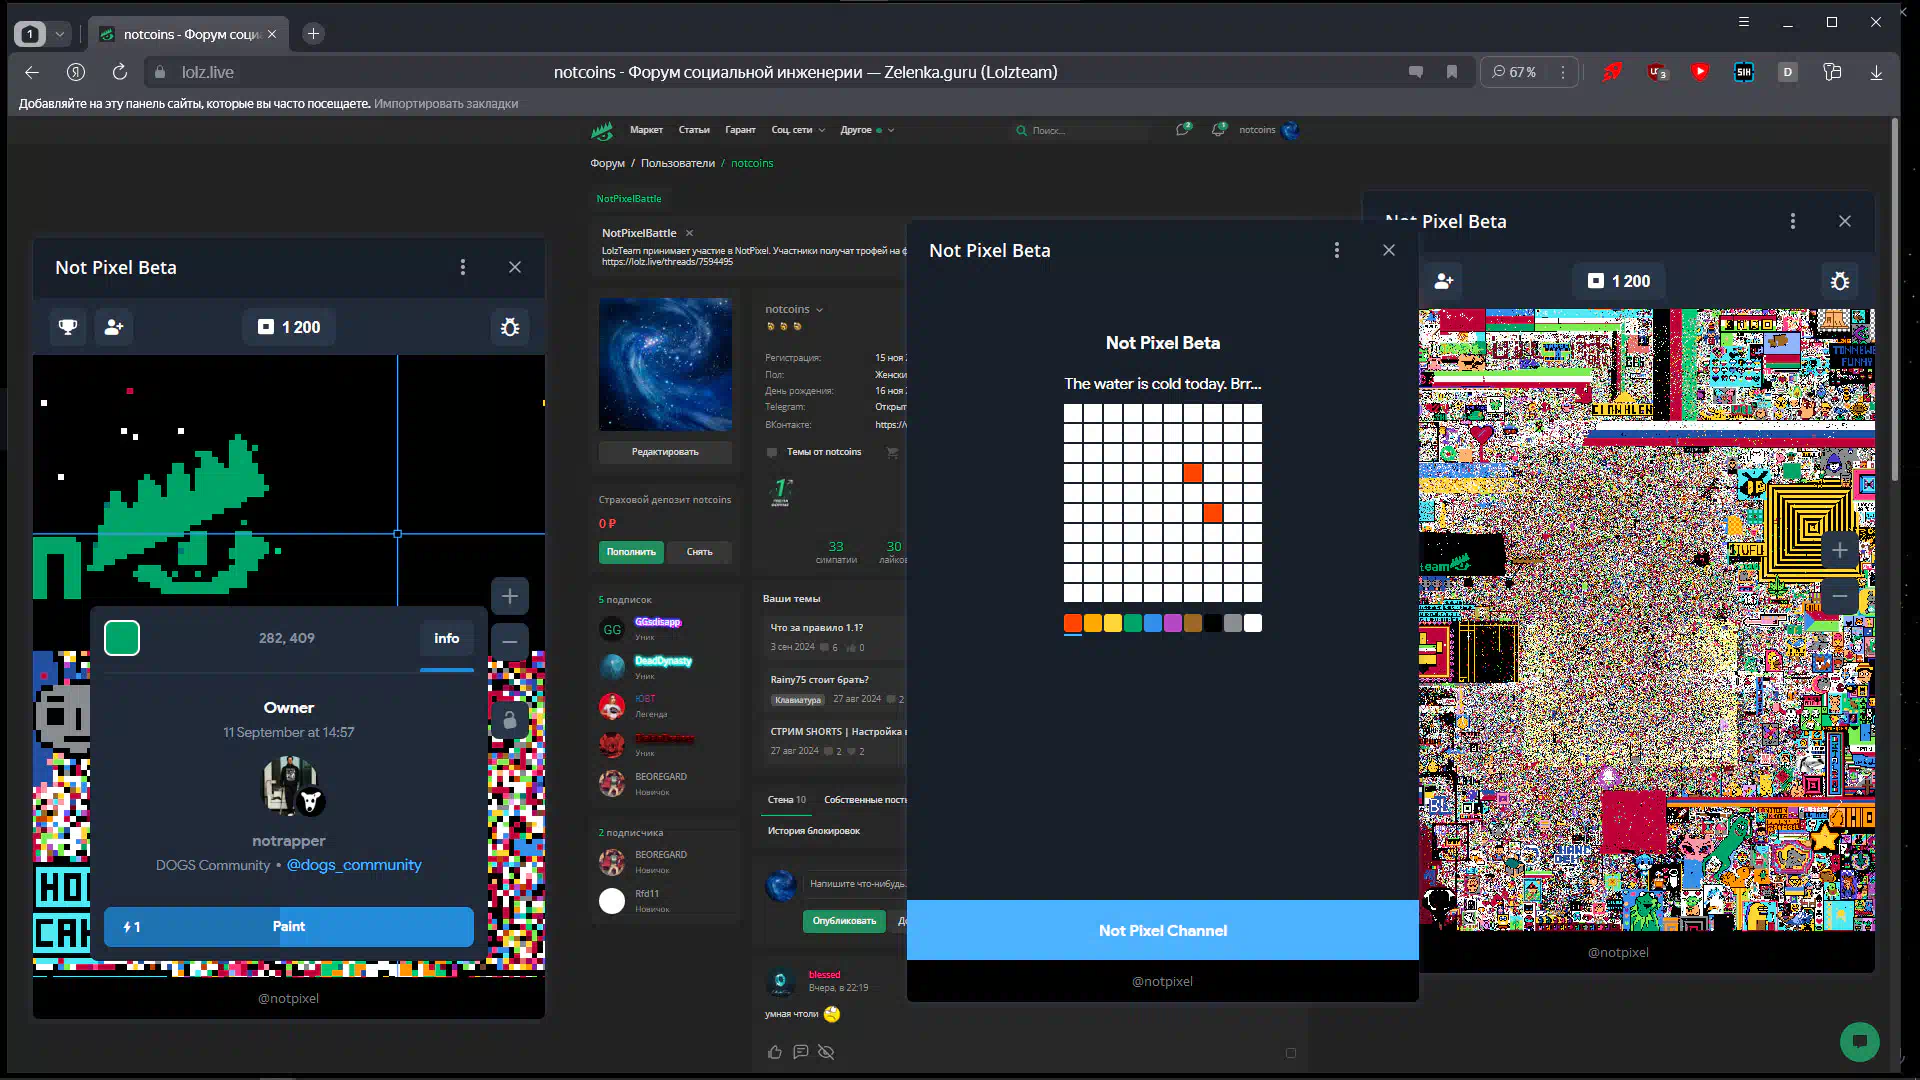Open bug icon in right Not Pixel window

(1840, 281)
